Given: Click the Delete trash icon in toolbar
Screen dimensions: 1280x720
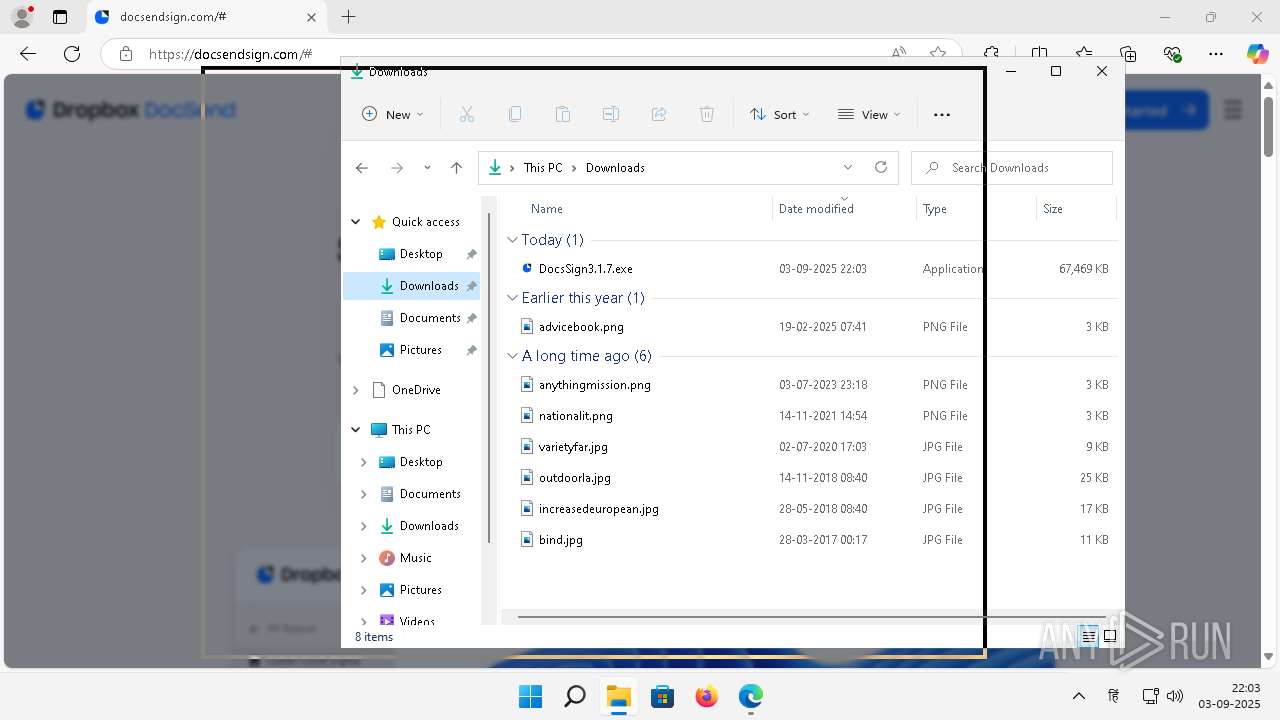Looking at the screenshot, I should 707,115.
